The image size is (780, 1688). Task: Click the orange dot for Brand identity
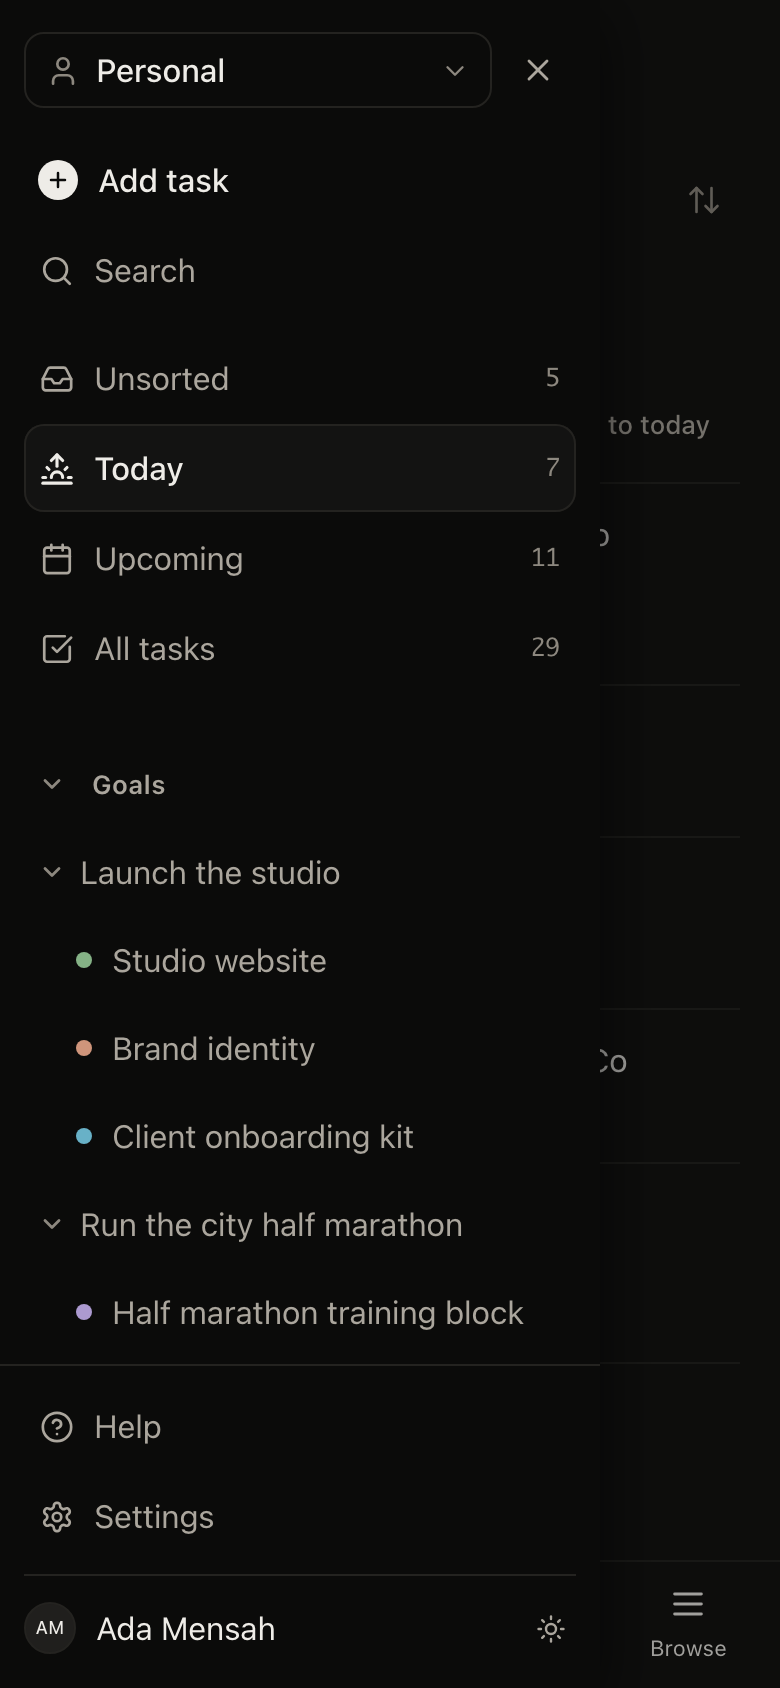tap(84, 1048)
